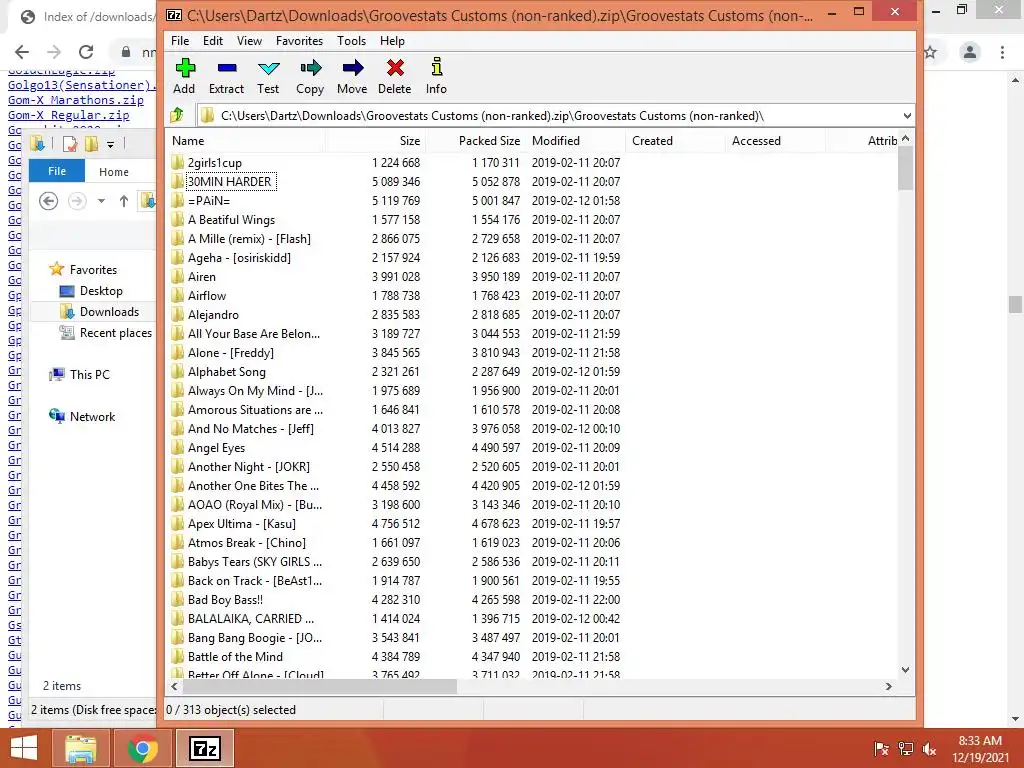Open the Gom-X Regular.zip link
This screenshot has width=1024, height=768.
[x=69, y=115]
